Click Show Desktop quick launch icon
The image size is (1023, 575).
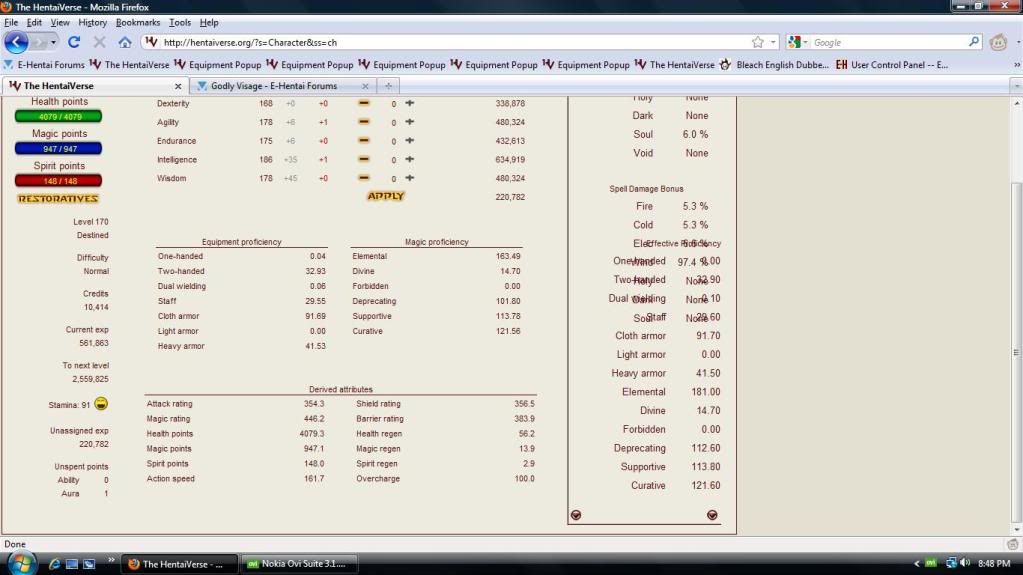click(72, 564)
